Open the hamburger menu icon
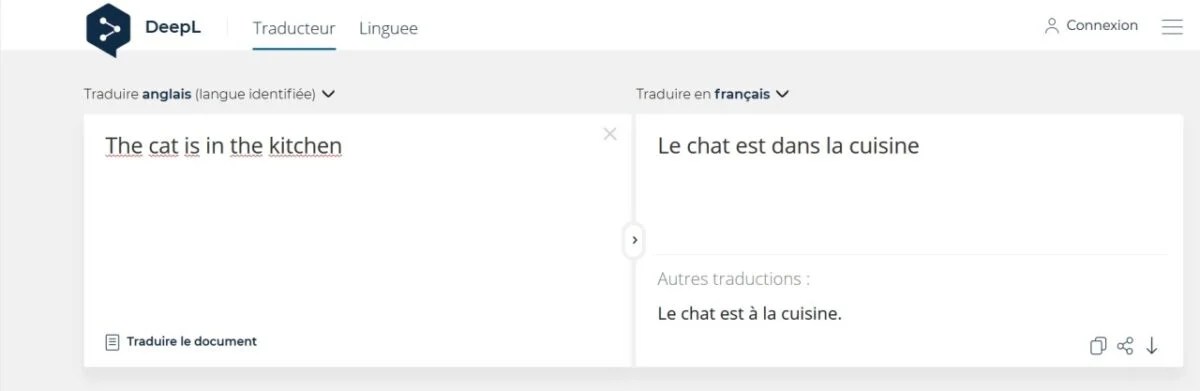 [1172, 27]
